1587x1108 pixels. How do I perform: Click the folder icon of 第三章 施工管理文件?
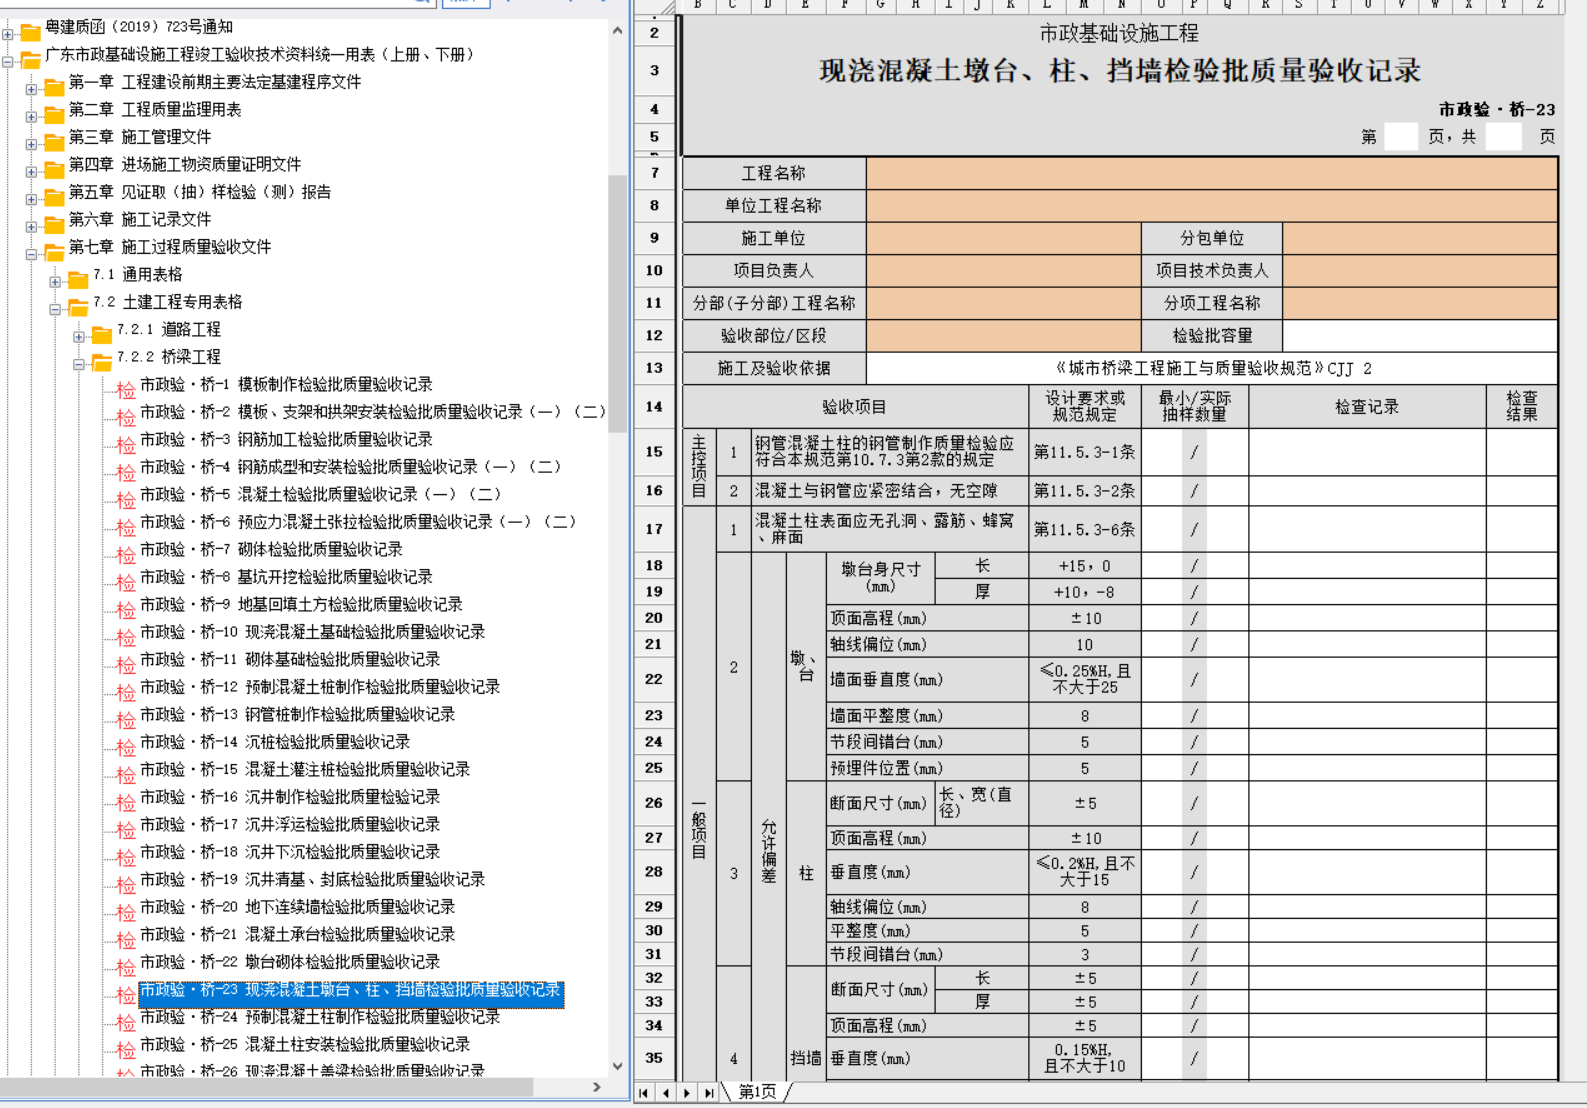(x=54, y=139)
